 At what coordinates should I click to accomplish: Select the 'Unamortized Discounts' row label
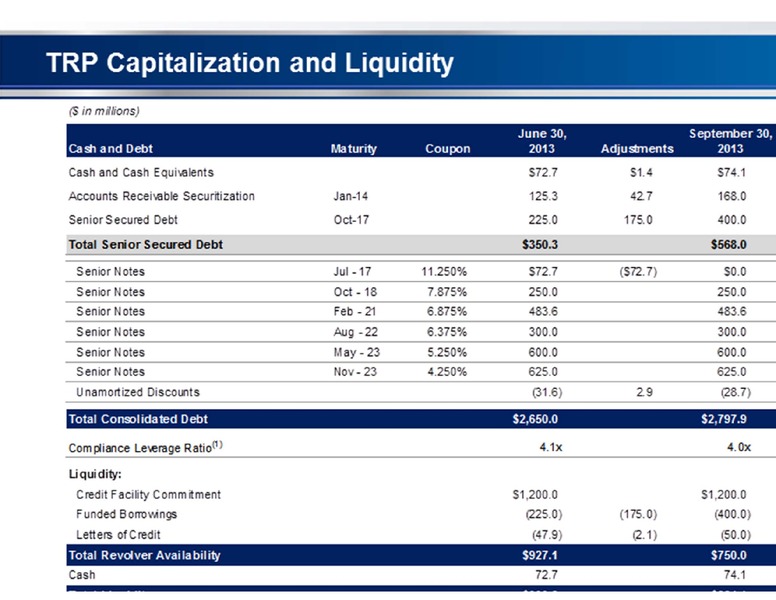pyautogui.click(x=138, y=392)
